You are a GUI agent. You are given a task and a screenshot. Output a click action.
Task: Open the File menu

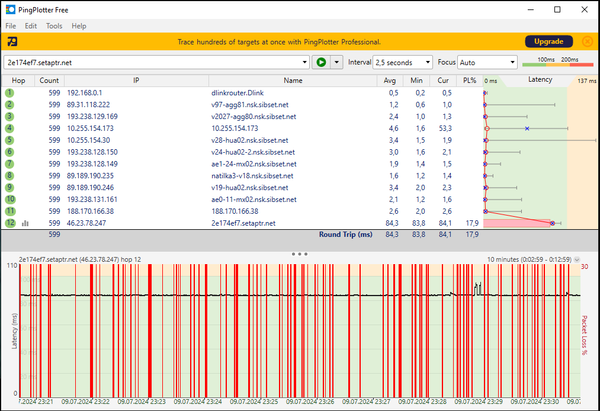(x=11, y=26)
